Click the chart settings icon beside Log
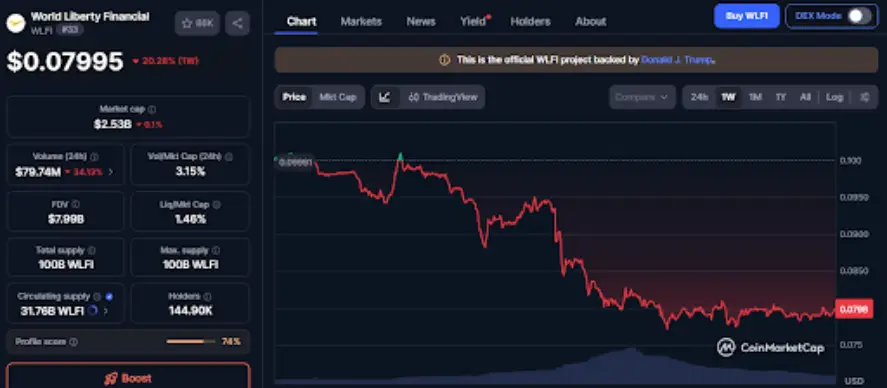 (x=864, y=97)
